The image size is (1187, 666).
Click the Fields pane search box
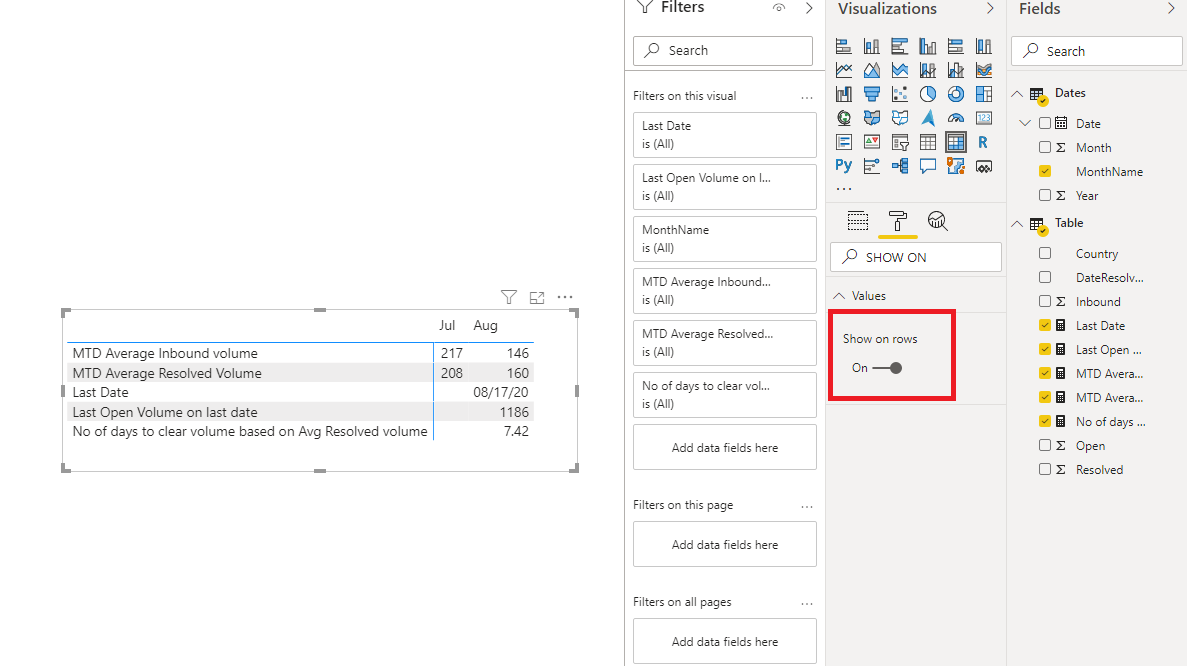point(1096,51)
